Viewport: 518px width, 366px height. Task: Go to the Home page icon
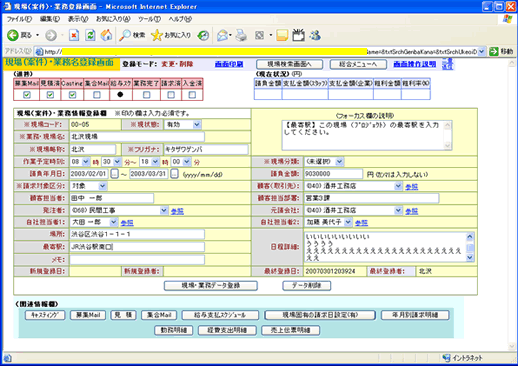tap(107, 35)
